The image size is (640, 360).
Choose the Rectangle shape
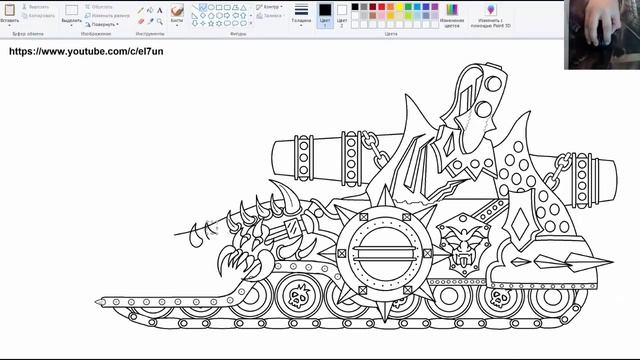click(x=219, y=7)
